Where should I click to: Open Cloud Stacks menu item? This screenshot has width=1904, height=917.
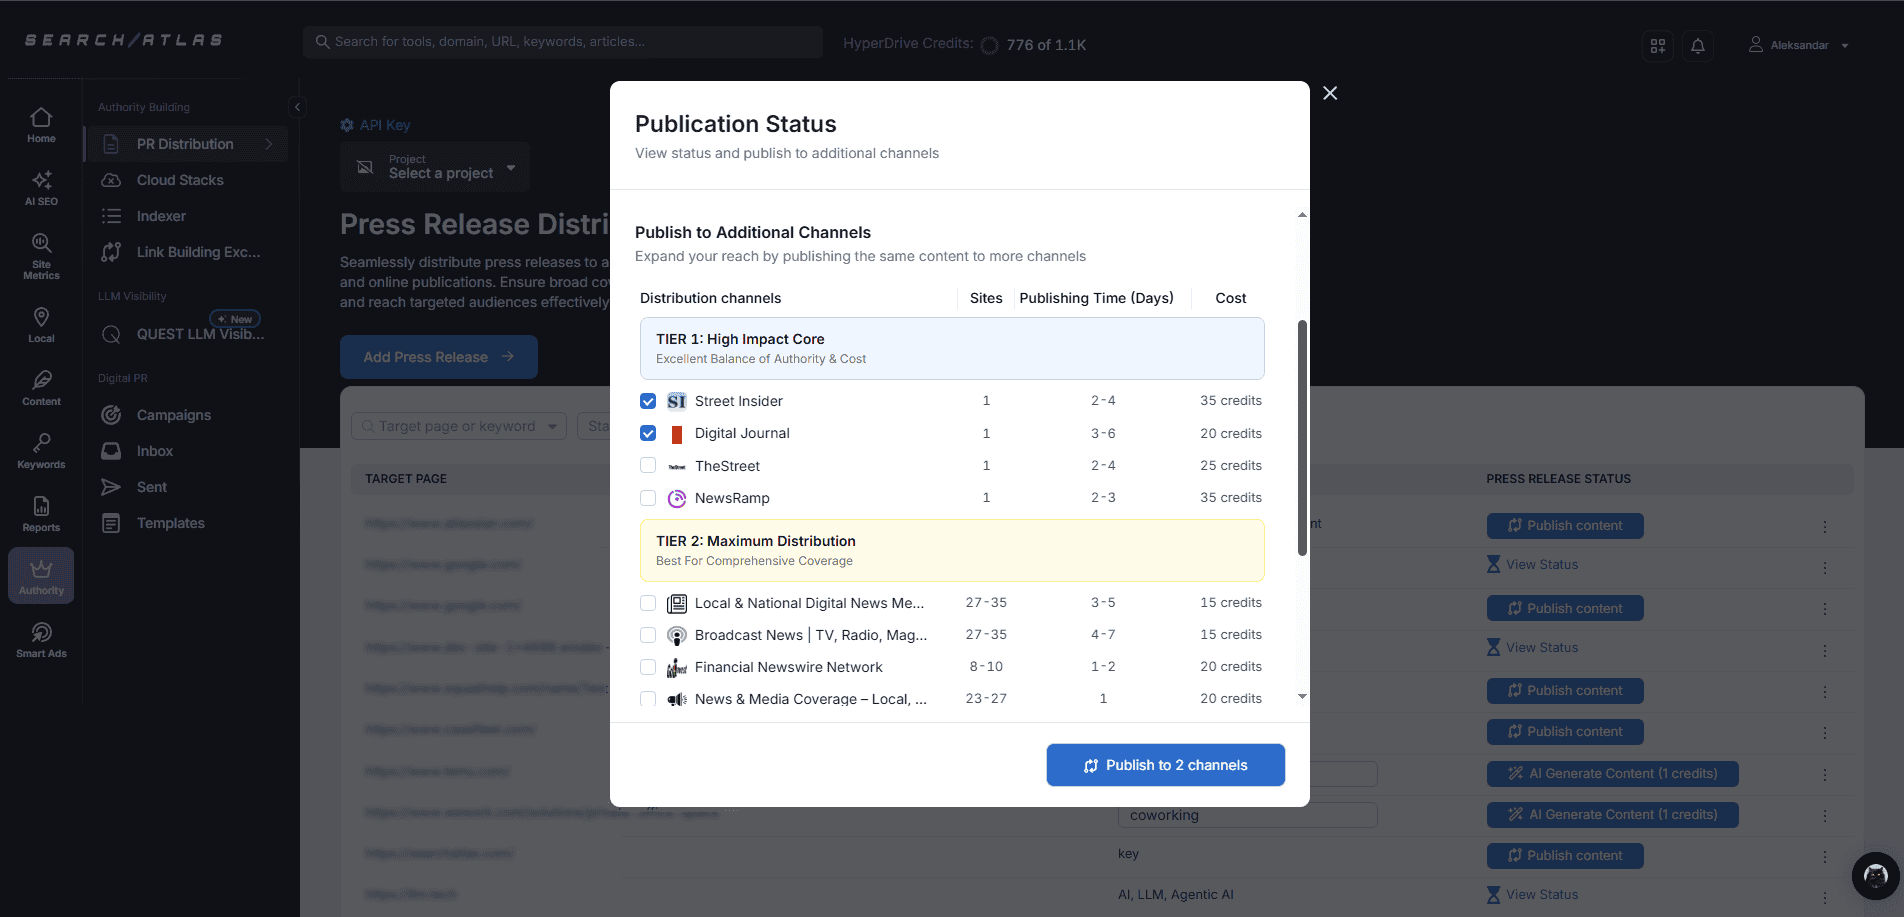pyautogui.click(x=180, y=180)
